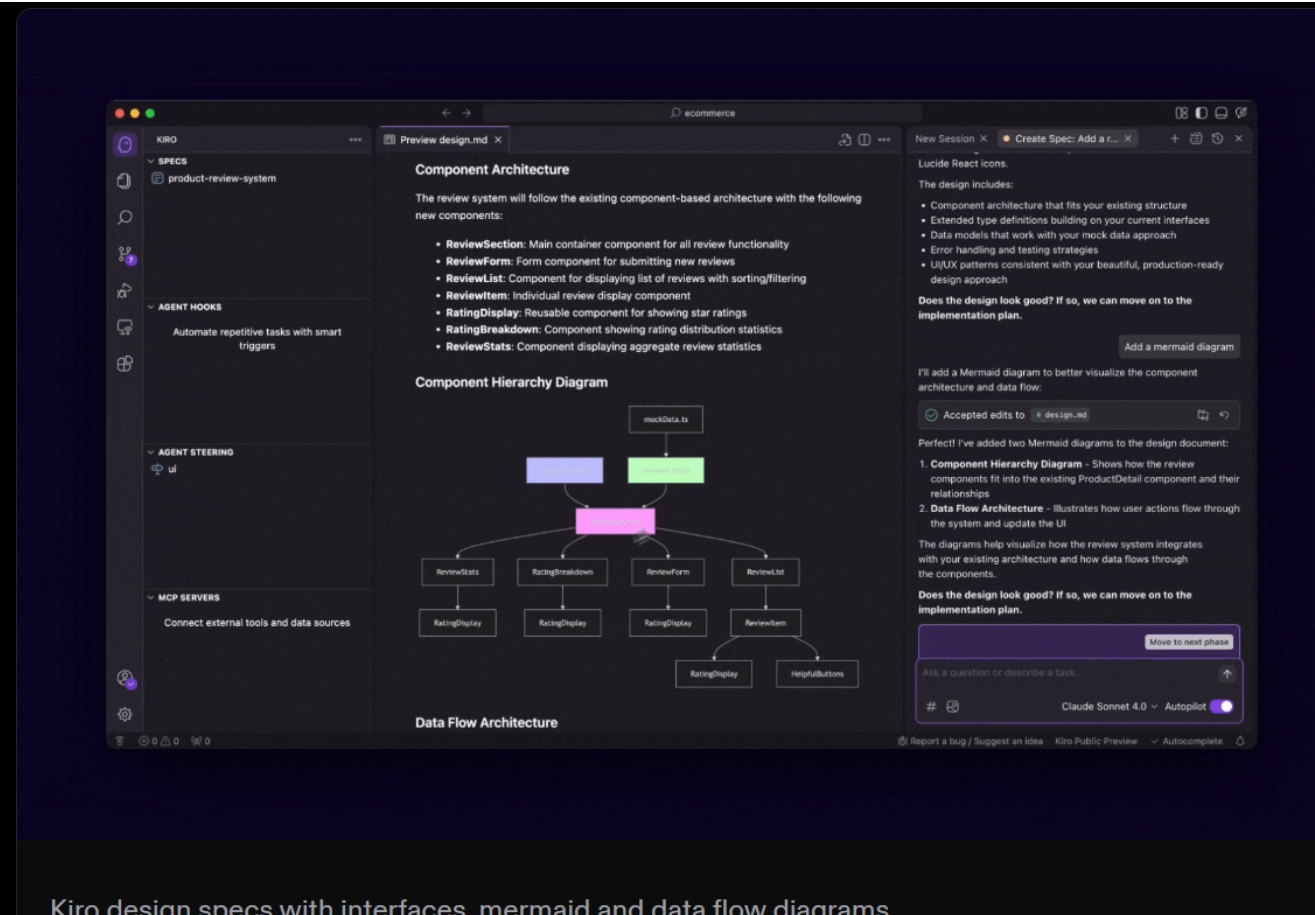This screenshot has width=1315, height=915.
Task: Open the Remote Explorer icon
Action: [x=125, y=327]
